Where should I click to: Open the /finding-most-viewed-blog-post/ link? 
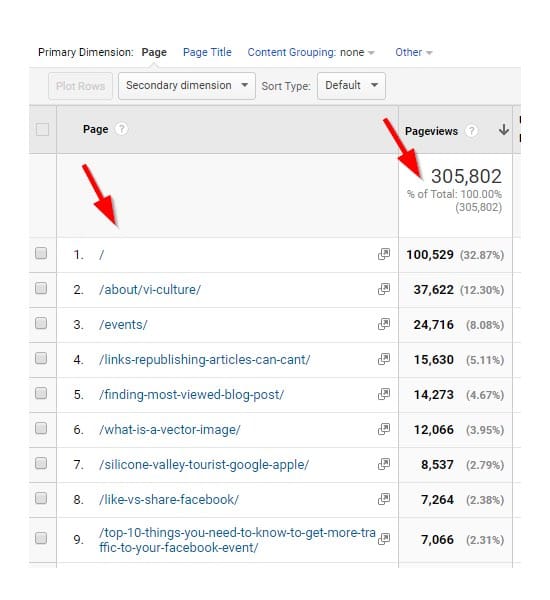pos(191,395)
